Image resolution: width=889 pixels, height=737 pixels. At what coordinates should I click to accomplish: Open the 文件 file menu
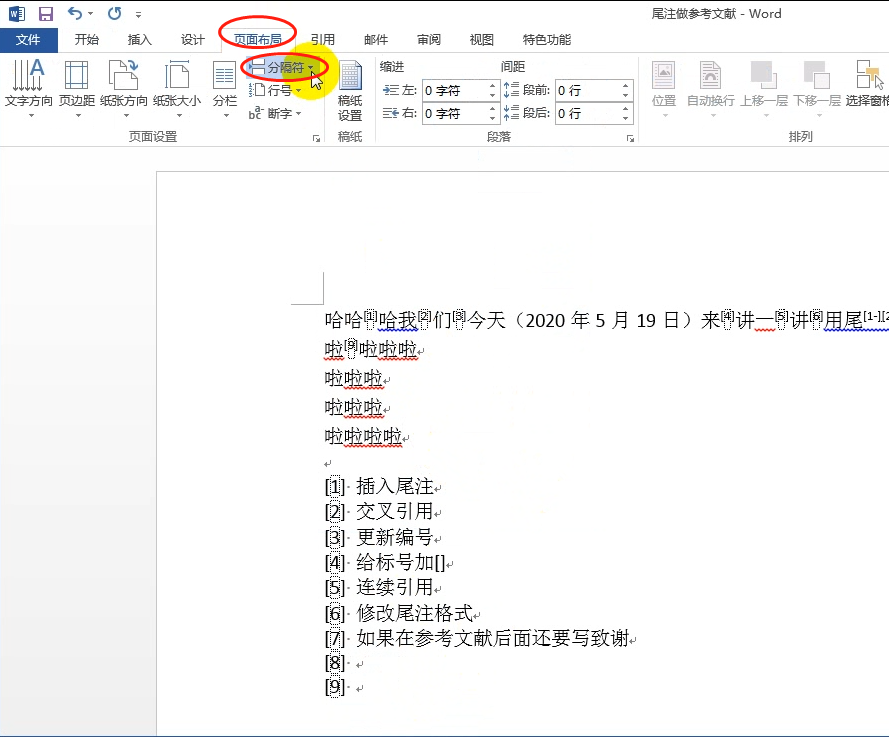coord(28,40)
